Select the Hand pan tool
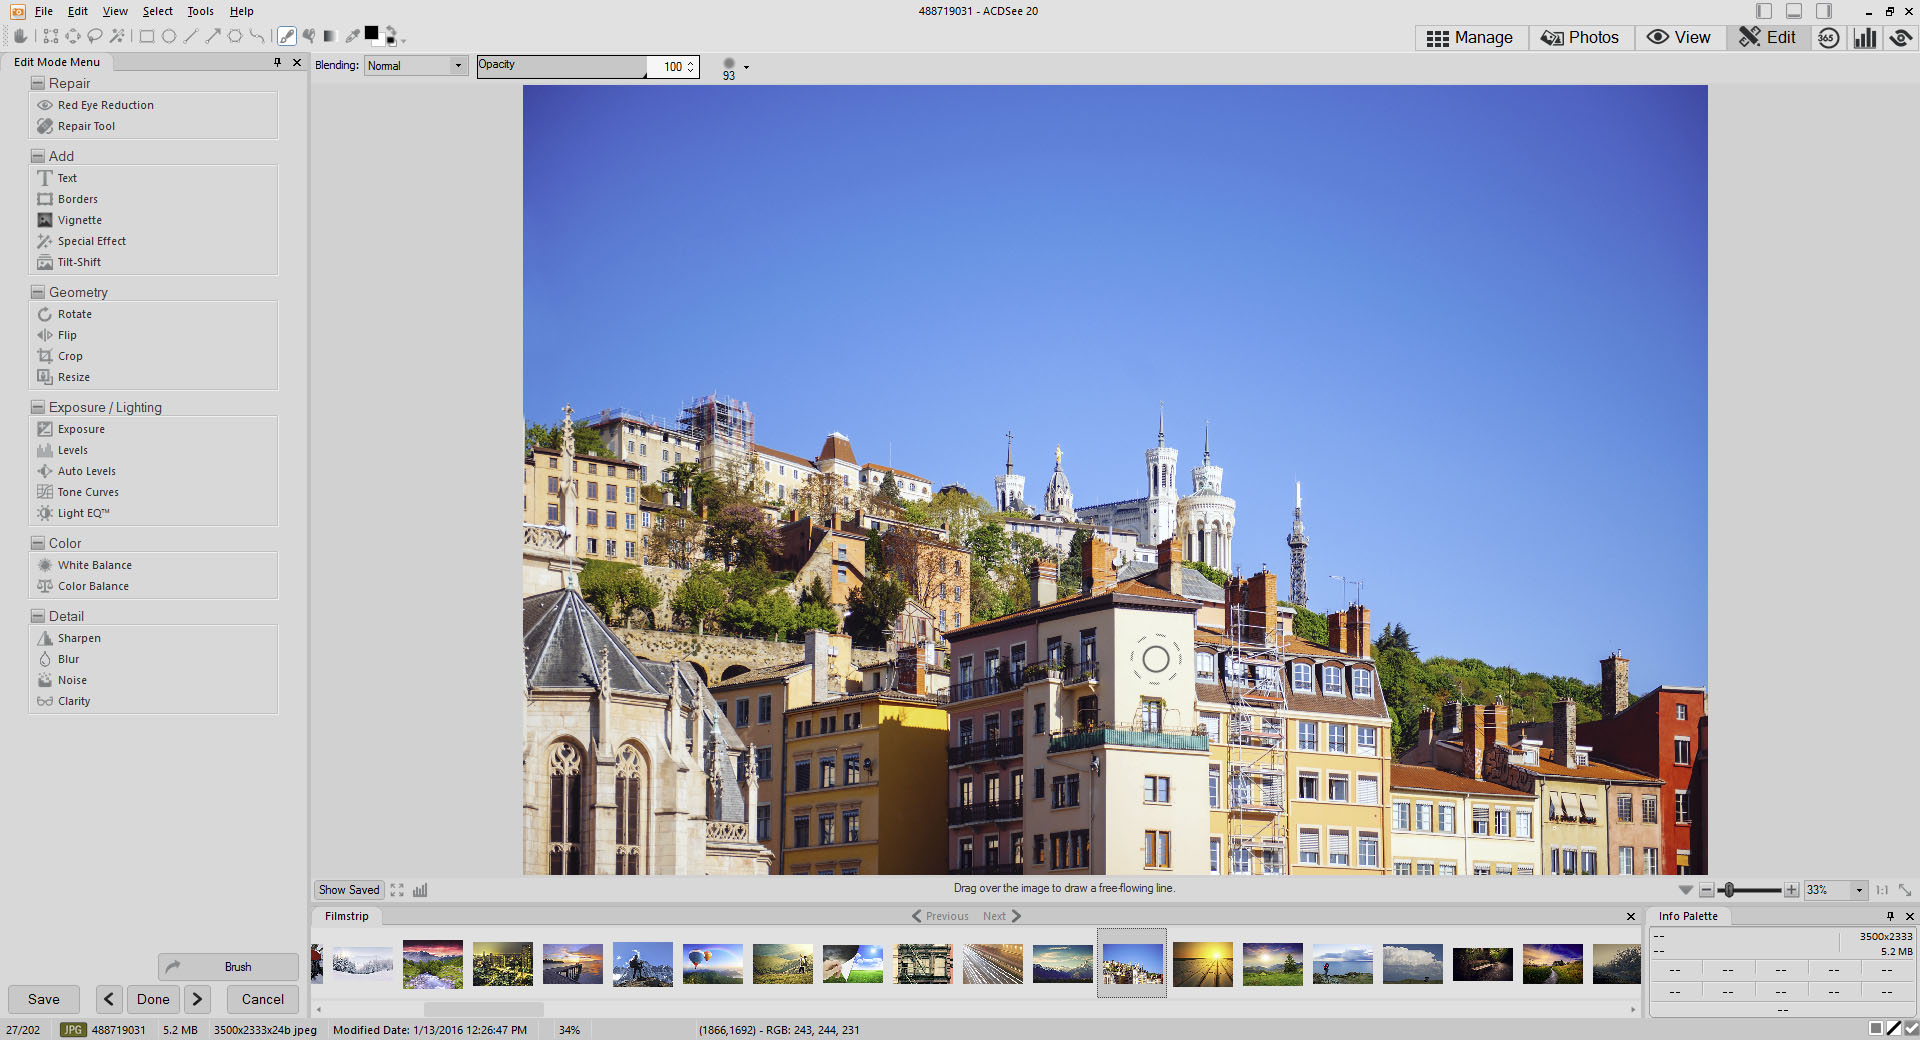The height and width of the screenshot is (1040, 1920). pyautogui.click(x=20, y=36)
